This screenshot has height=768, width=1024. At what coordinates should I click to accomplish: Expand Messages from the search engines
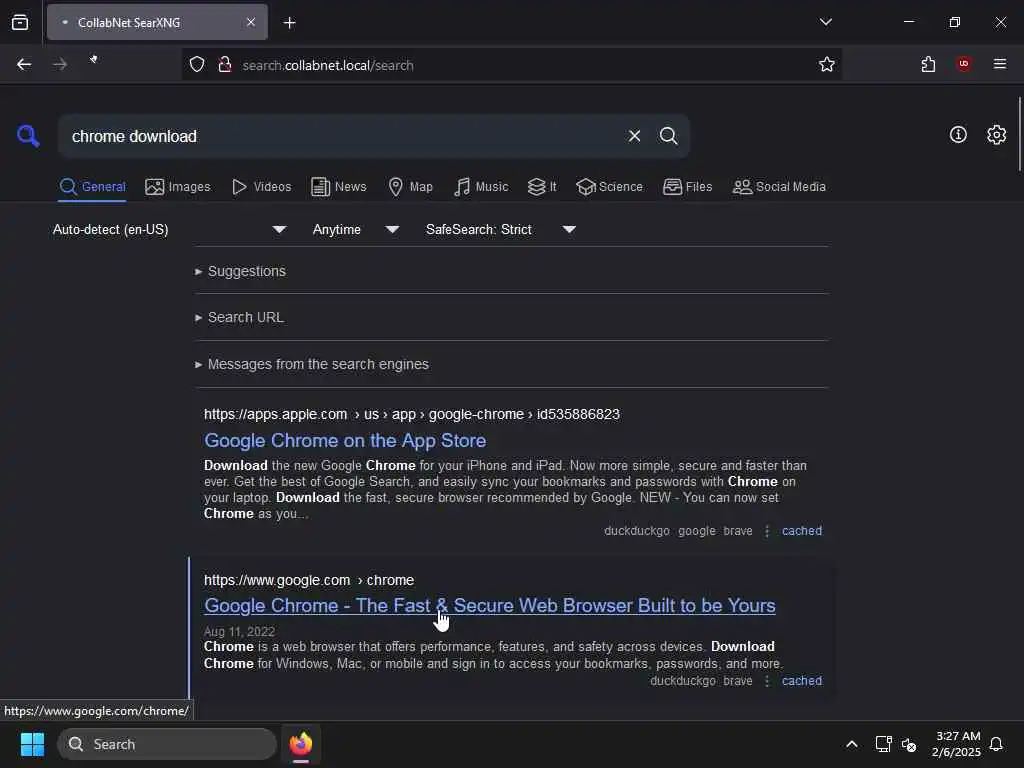coord(312,364)
